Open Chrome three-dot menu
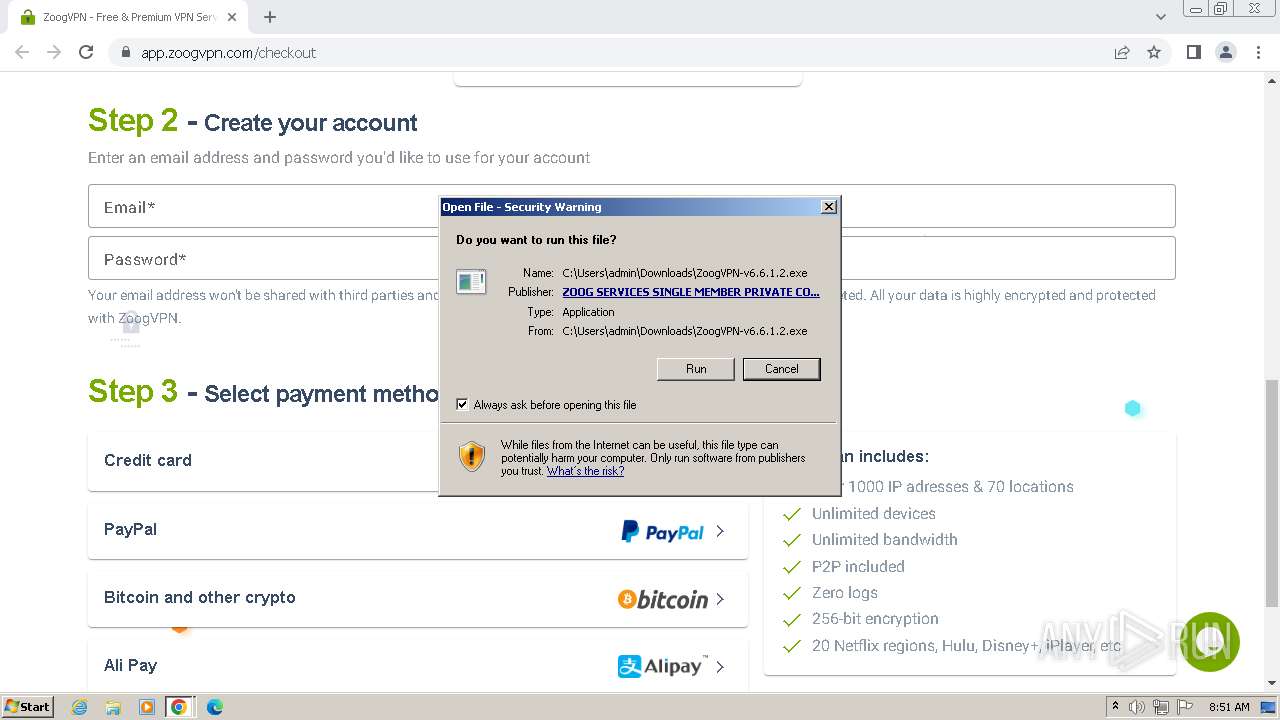This screenshot has width=1280, height=720. coord(1258,52)
